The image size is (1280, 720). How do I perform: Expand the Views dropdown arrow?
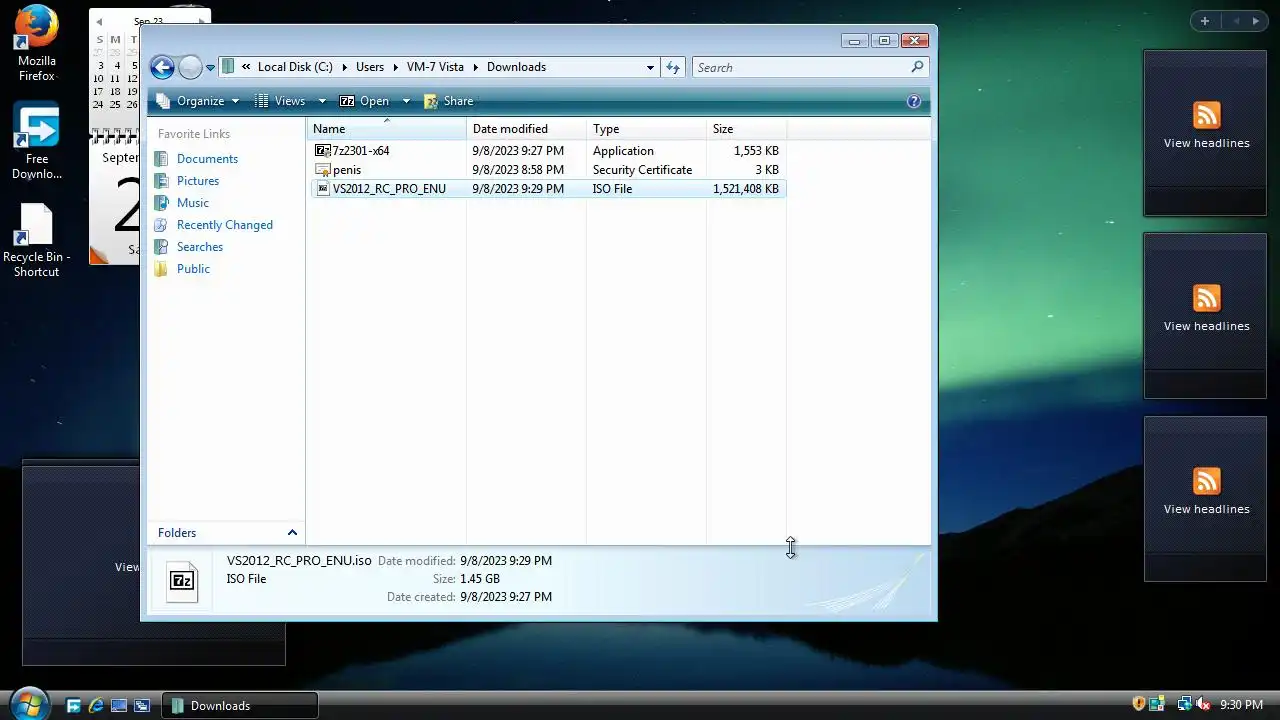[x=322, y=101]
